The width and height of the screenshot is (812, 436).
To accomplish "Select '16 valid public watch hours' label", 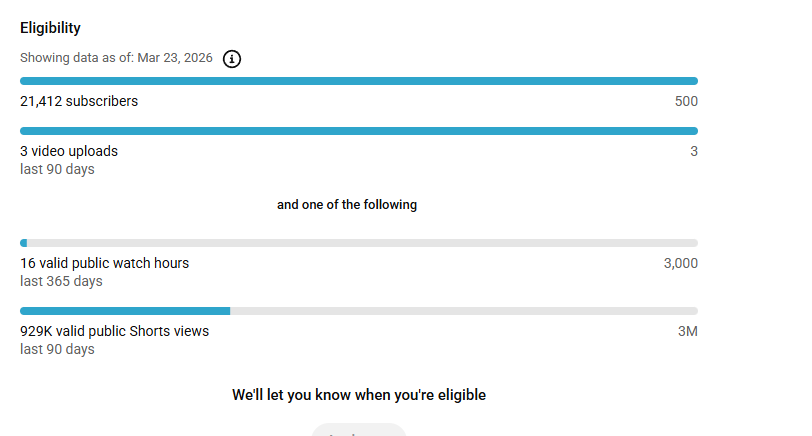I will [x=104, y=263].
